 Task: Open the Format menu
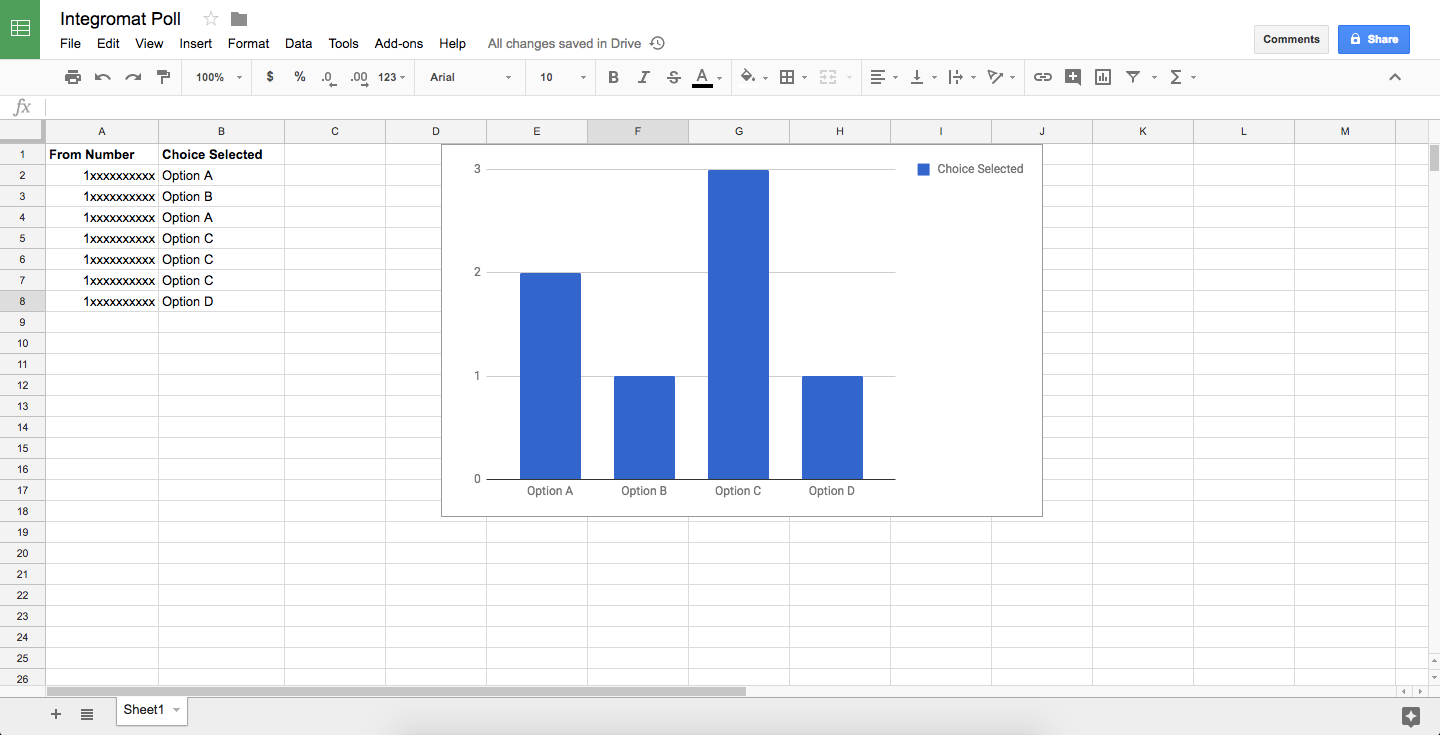pyautogui.click(x=248, y=43)
